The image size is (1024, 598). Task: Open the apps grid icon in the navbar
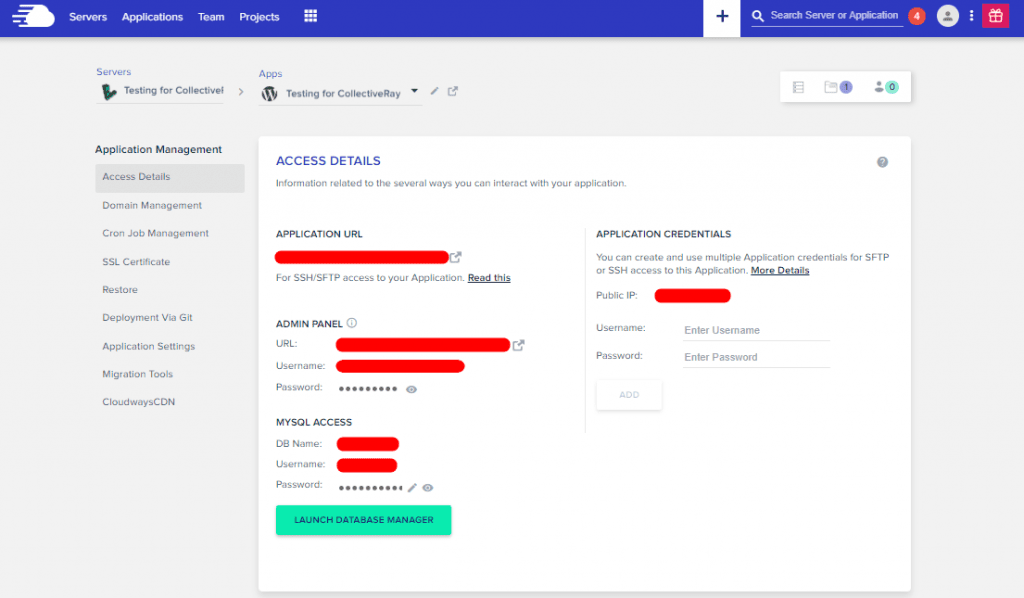point(310,16)
